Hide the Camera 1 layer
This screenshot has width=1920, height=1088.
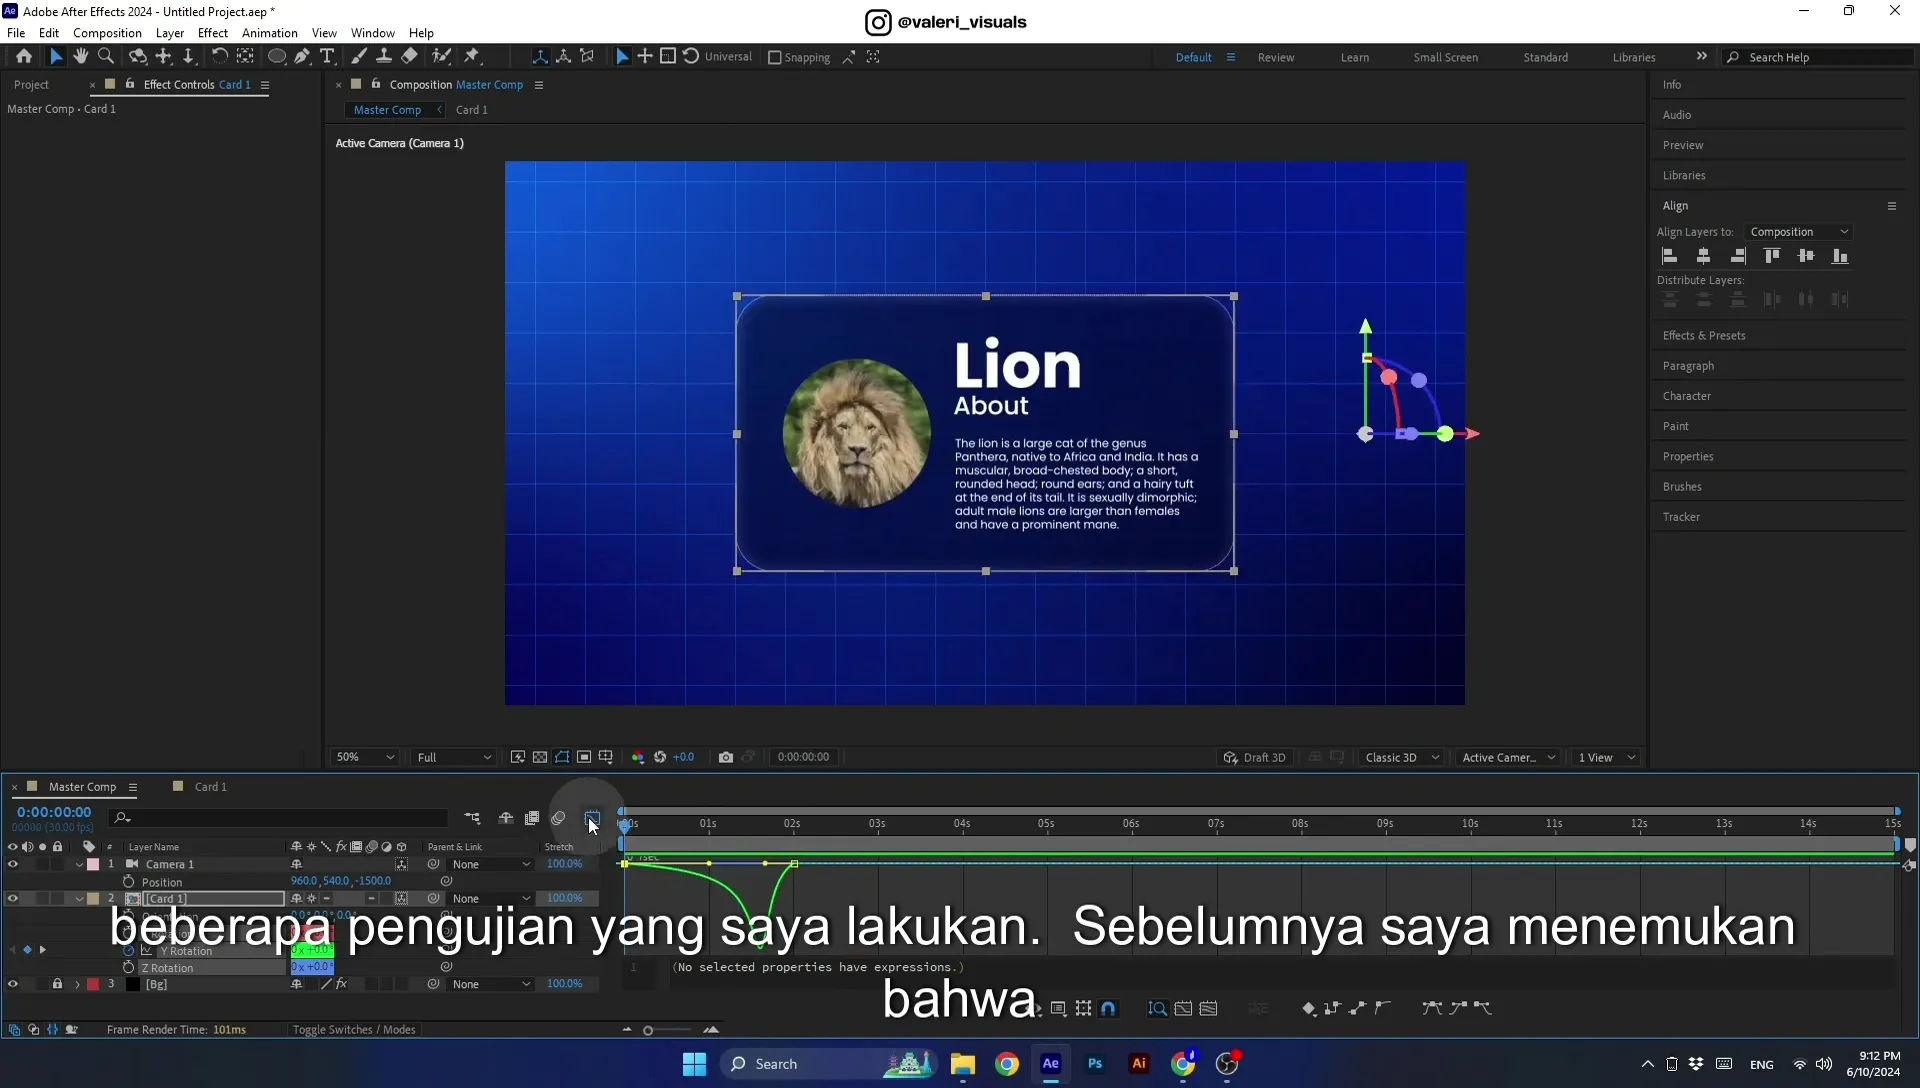point(13,864)
